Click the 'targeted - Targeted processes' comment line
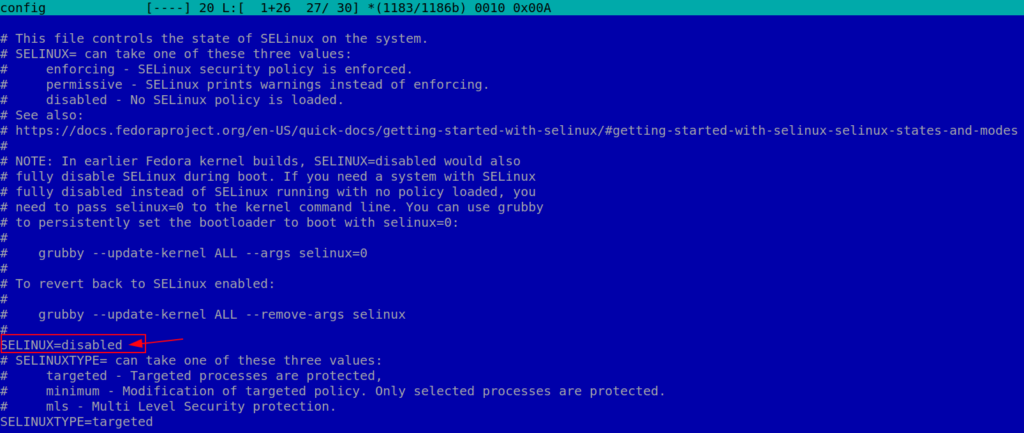This screenshot has height=433, width=1024. click(213, 375)
